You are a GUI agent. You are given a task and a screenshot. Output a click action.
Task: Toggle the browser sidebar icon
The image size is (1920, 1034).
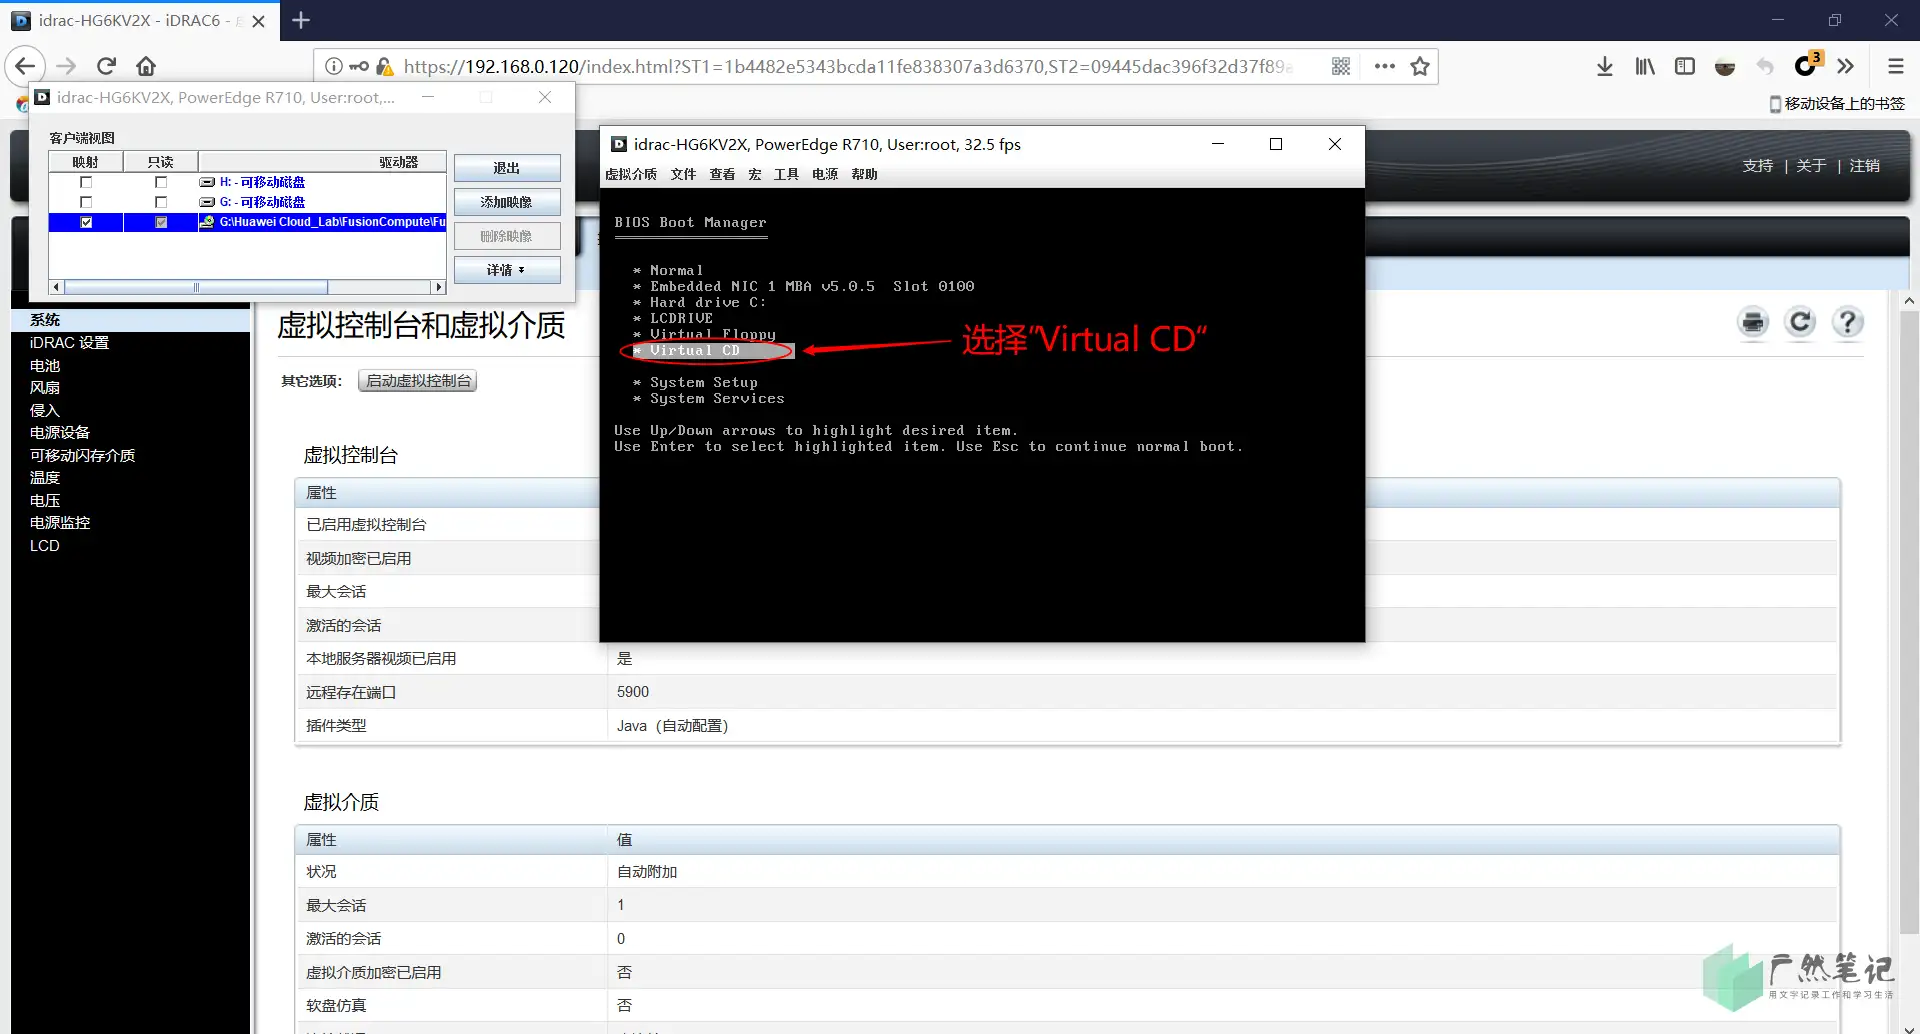coord(1685,66)
